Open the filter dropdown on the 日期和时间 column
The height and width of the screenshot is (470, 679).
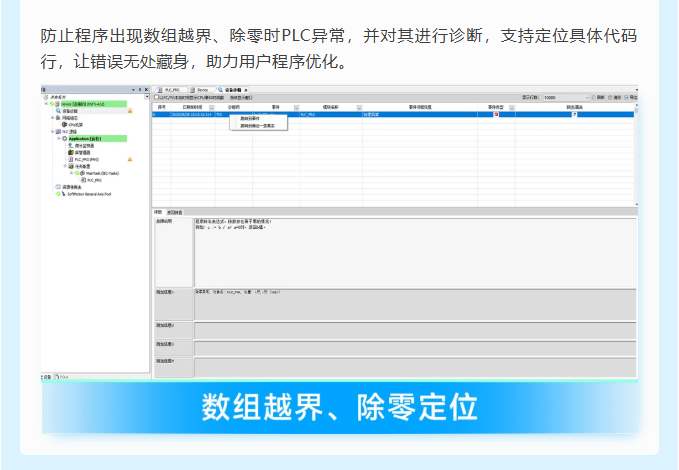[x=212, y=106]
